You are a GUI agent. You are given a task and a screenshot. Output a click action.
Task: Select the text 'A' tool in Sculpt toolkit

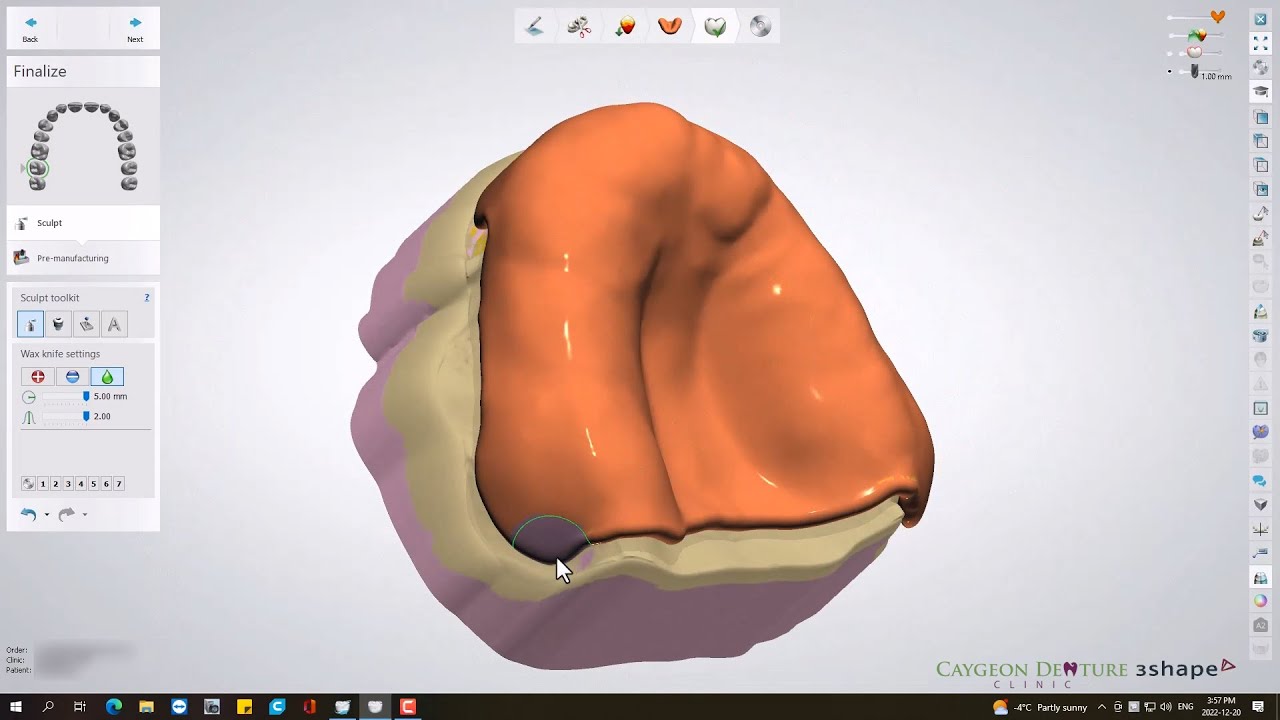pos(114,324)
